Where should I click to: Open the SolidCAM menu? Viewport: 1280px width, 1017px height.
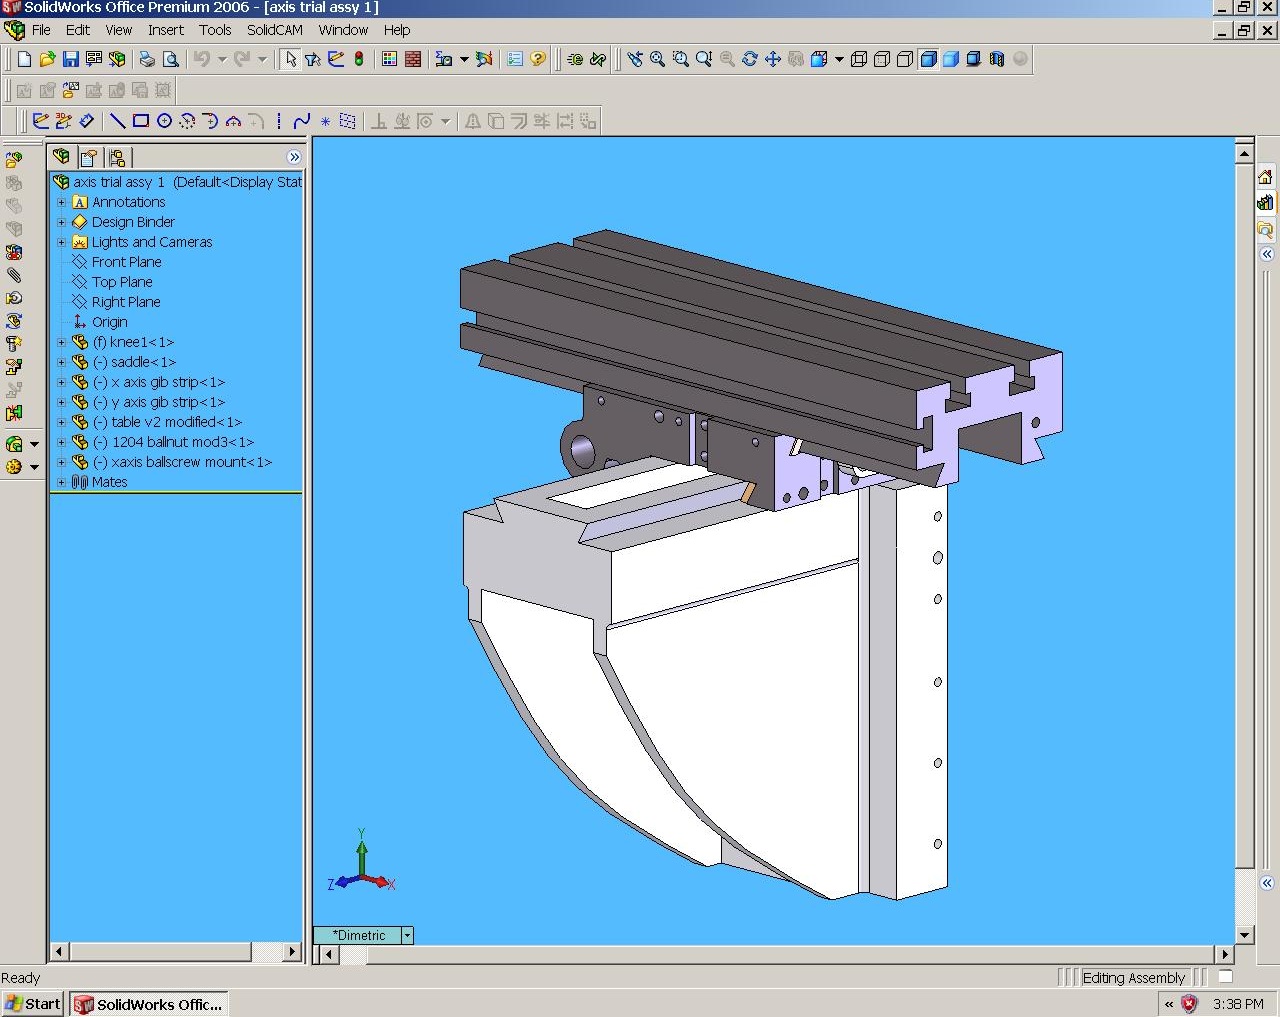[x=274, y=30]
